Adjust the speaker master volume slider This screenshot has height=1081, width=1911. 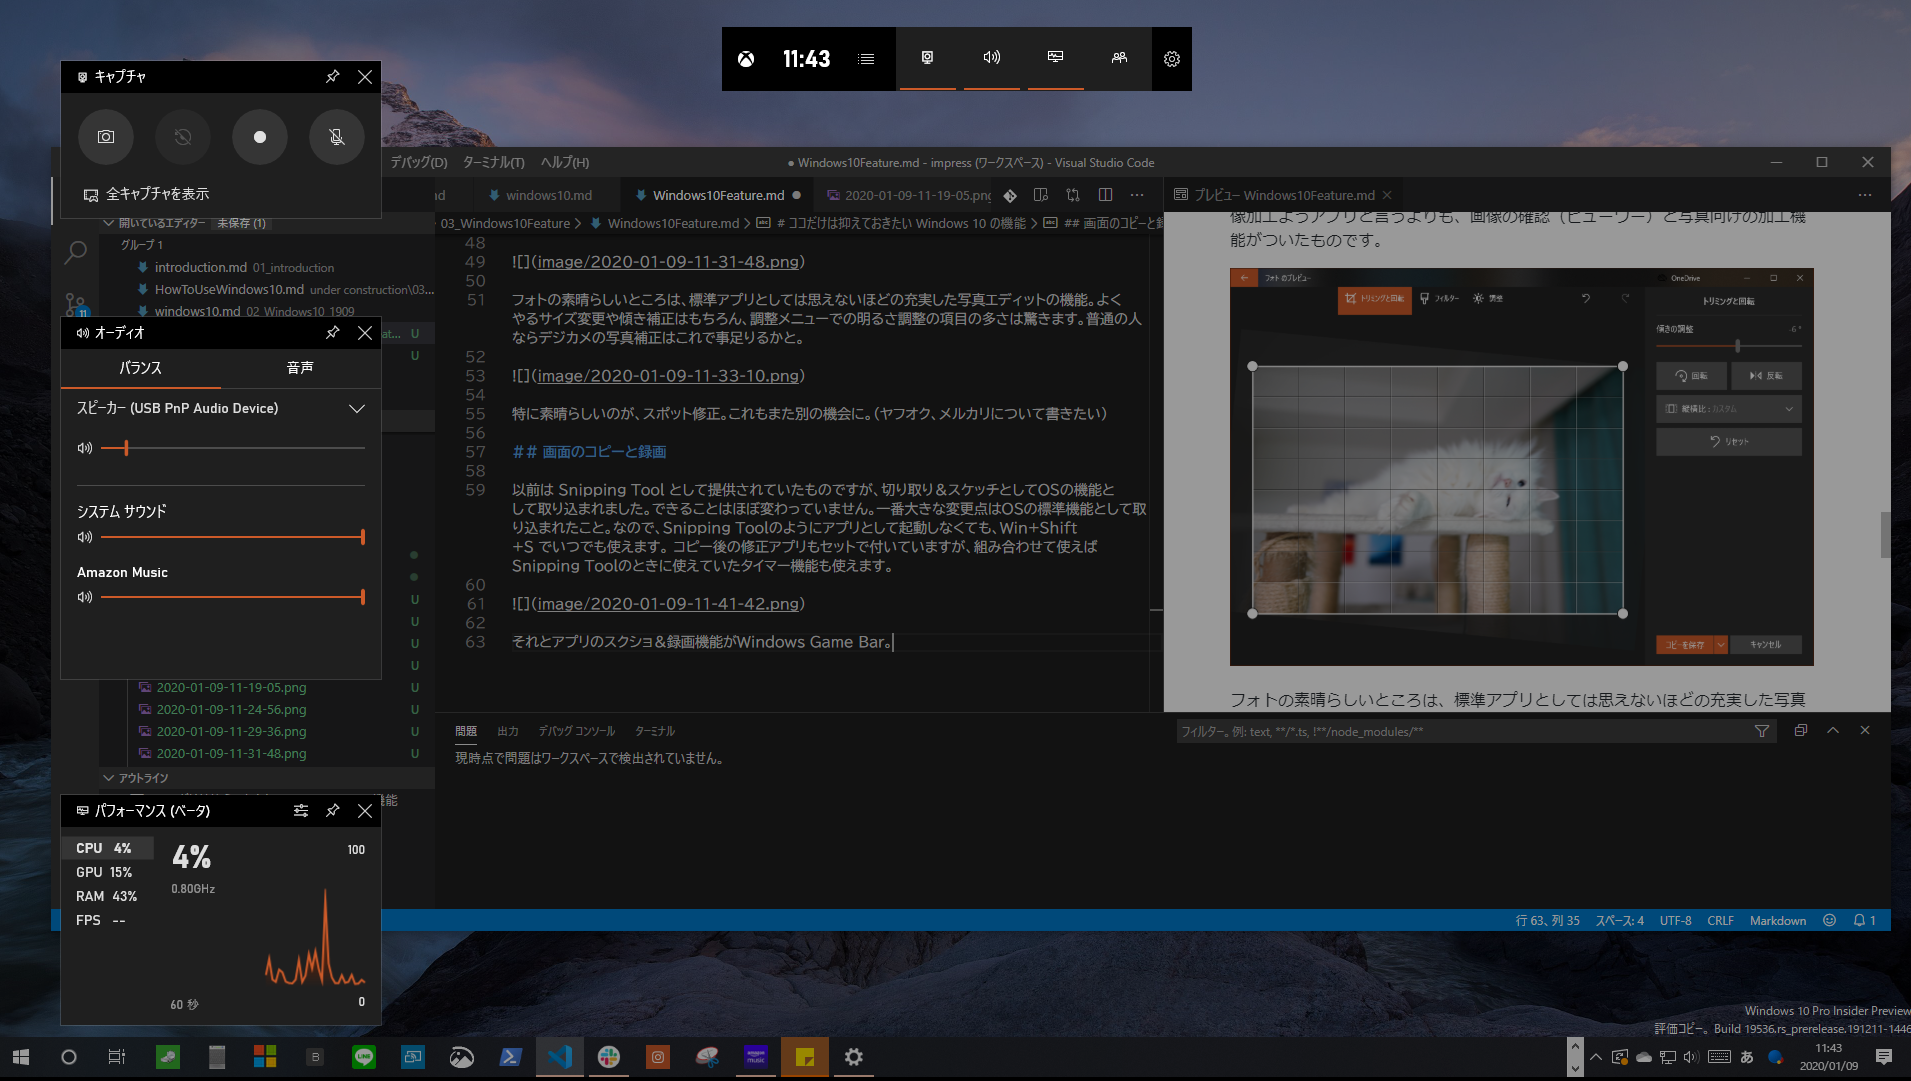(233, 448)
